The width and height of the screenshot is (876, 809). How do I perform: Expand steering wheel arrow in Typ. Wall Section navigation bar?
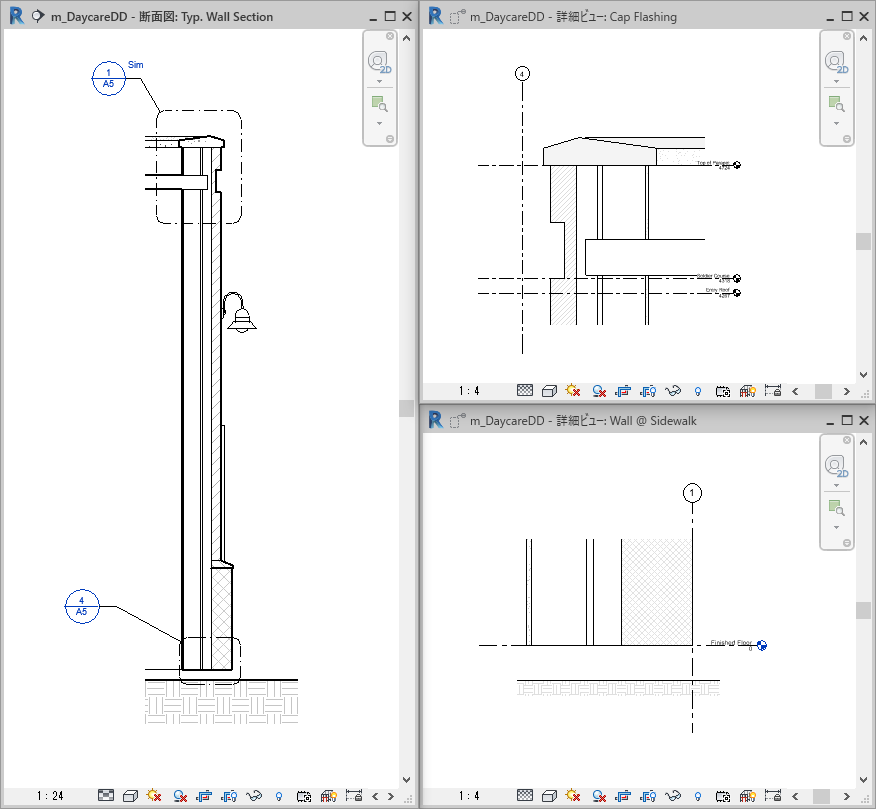tap(379, 82)
